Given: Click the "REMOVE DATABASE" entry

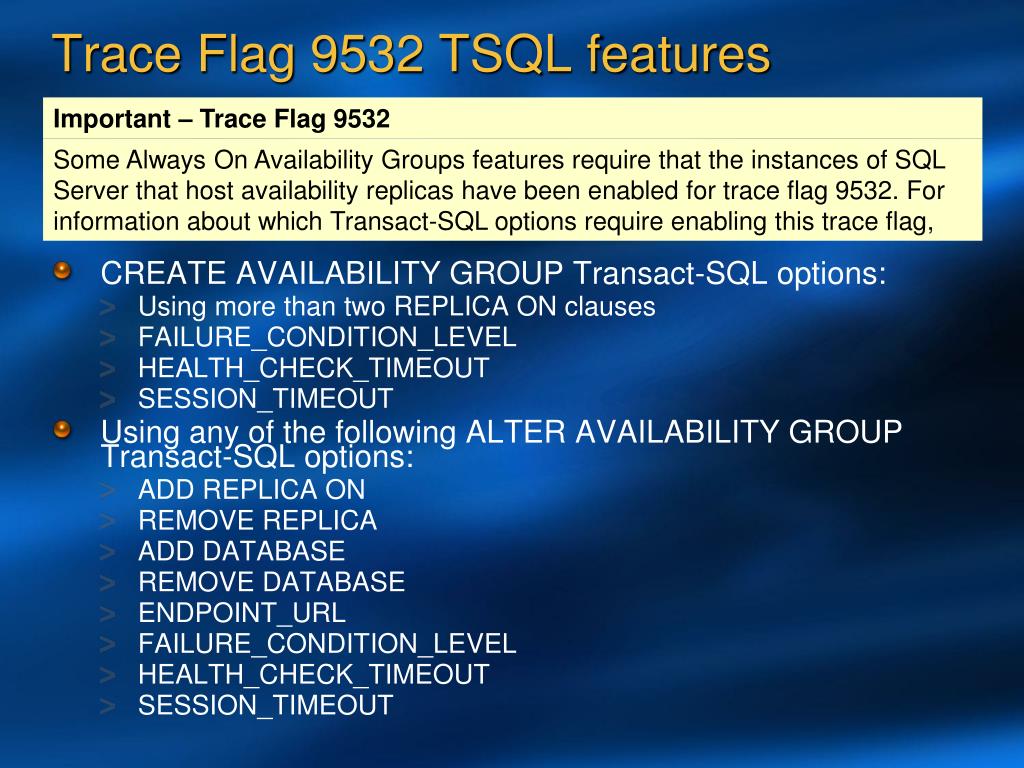Looking at the screenshot, I should [271, 582].
